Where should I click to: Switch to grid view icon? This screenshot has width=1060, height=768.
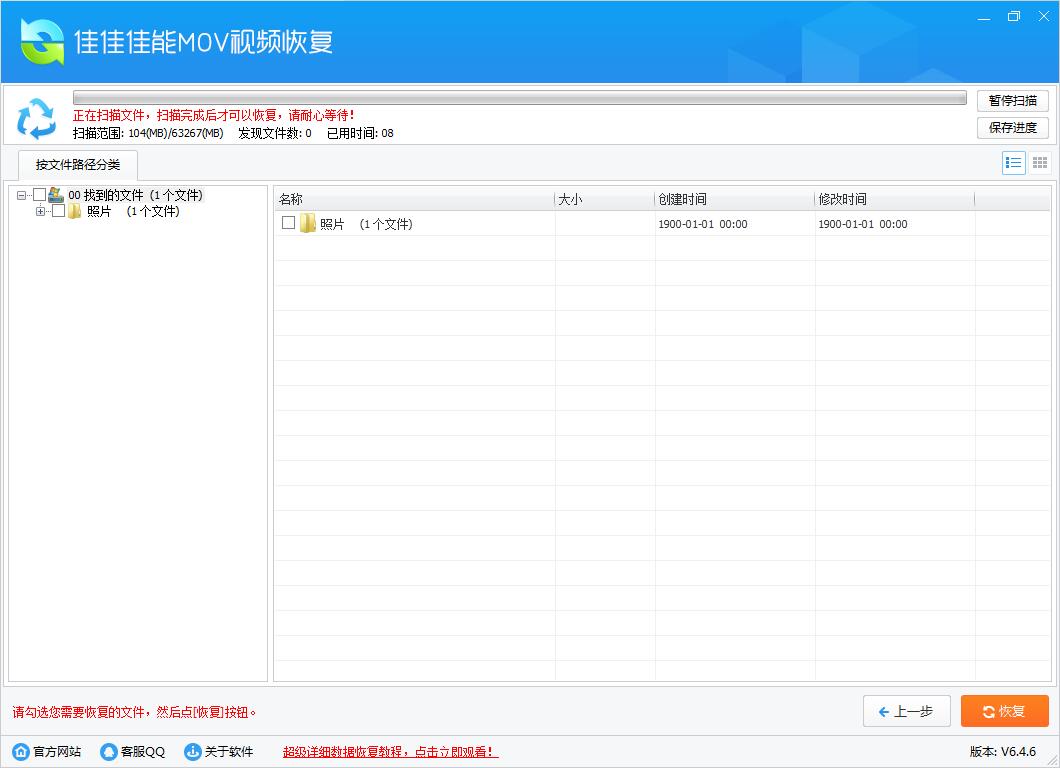click(x=1039, y=162)
